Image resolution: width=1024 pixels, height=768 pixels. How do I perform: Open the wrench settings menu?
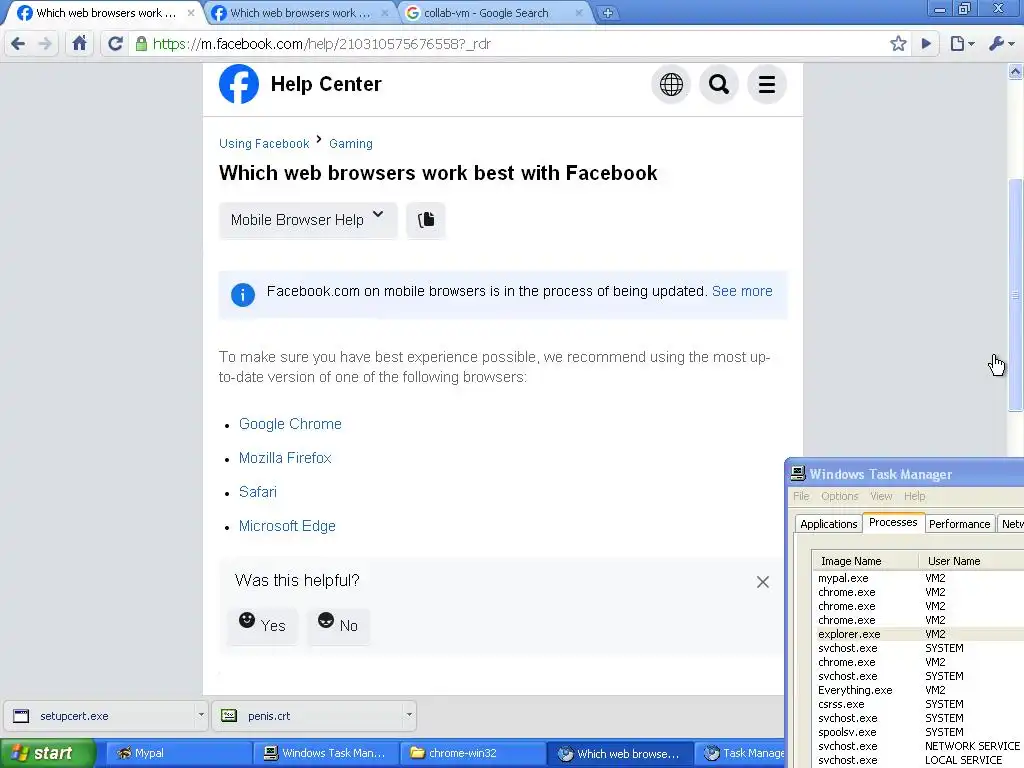[1001, 44]
